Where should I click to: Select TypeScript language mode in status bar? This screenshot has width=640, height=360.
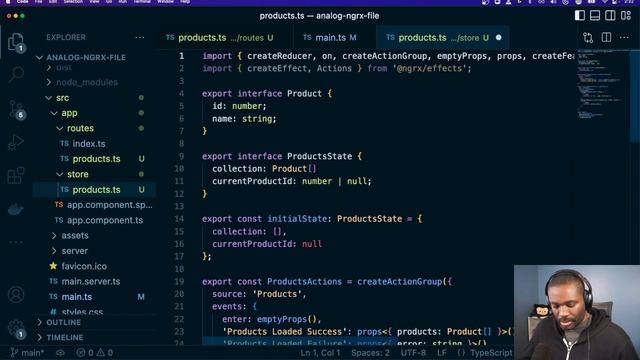[x=491, y=352]
